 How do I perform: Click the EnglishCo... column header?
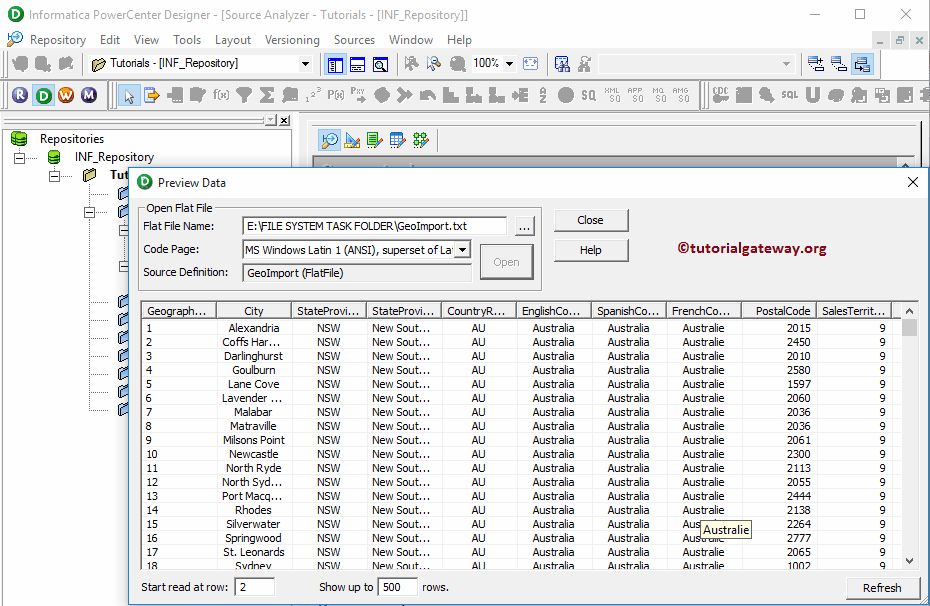pos(553,311)
